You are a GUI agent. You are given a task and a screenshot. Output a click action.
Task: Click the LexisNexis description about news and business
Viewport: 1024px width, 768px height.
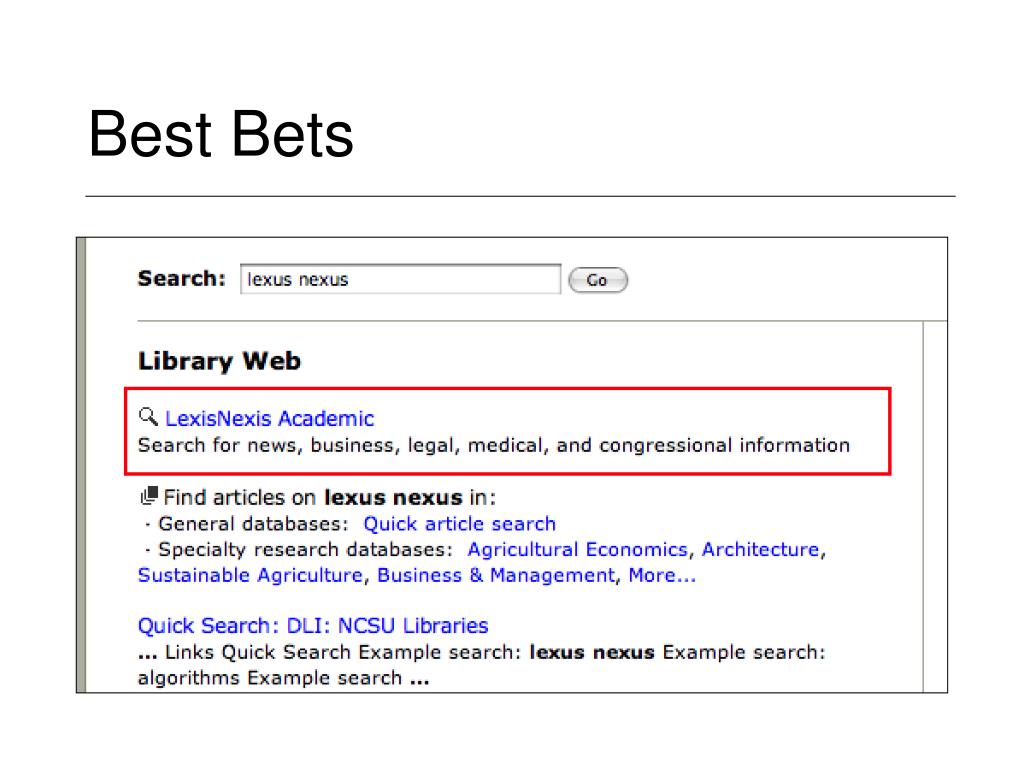(x=494, y=445)
